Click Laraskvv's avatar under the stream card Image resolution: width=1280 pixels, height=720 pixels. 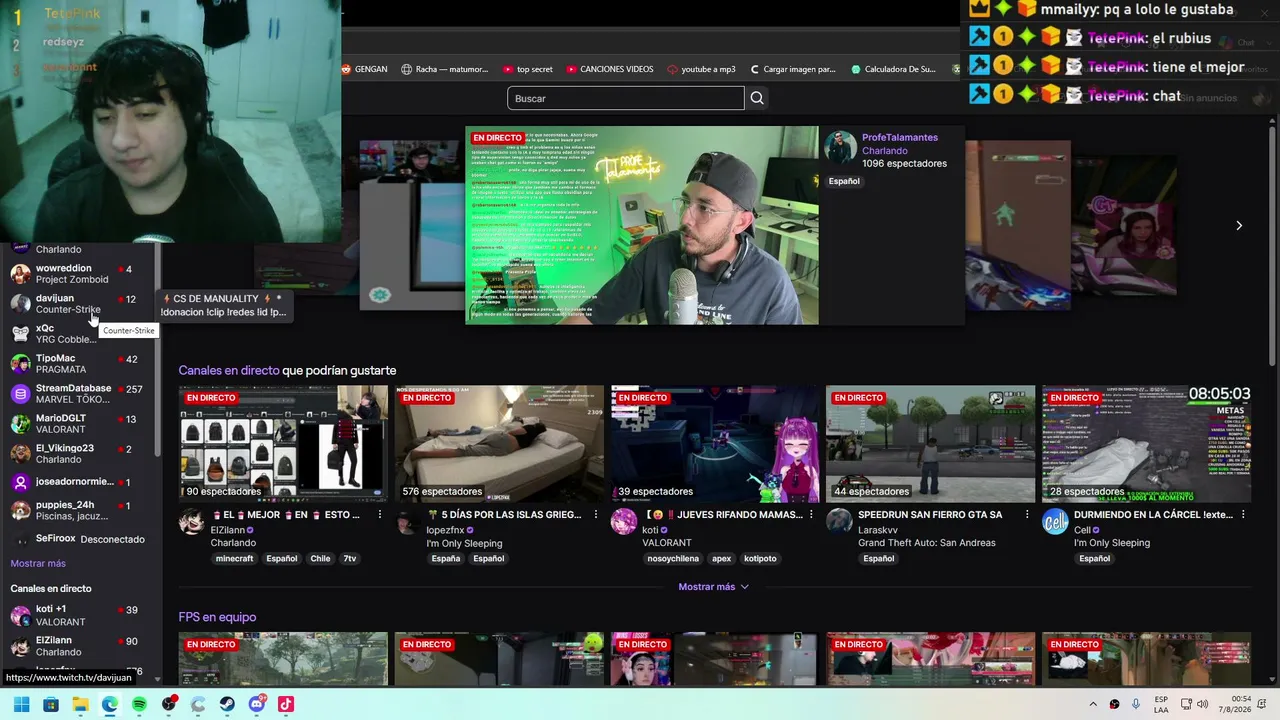click(840, 522)
